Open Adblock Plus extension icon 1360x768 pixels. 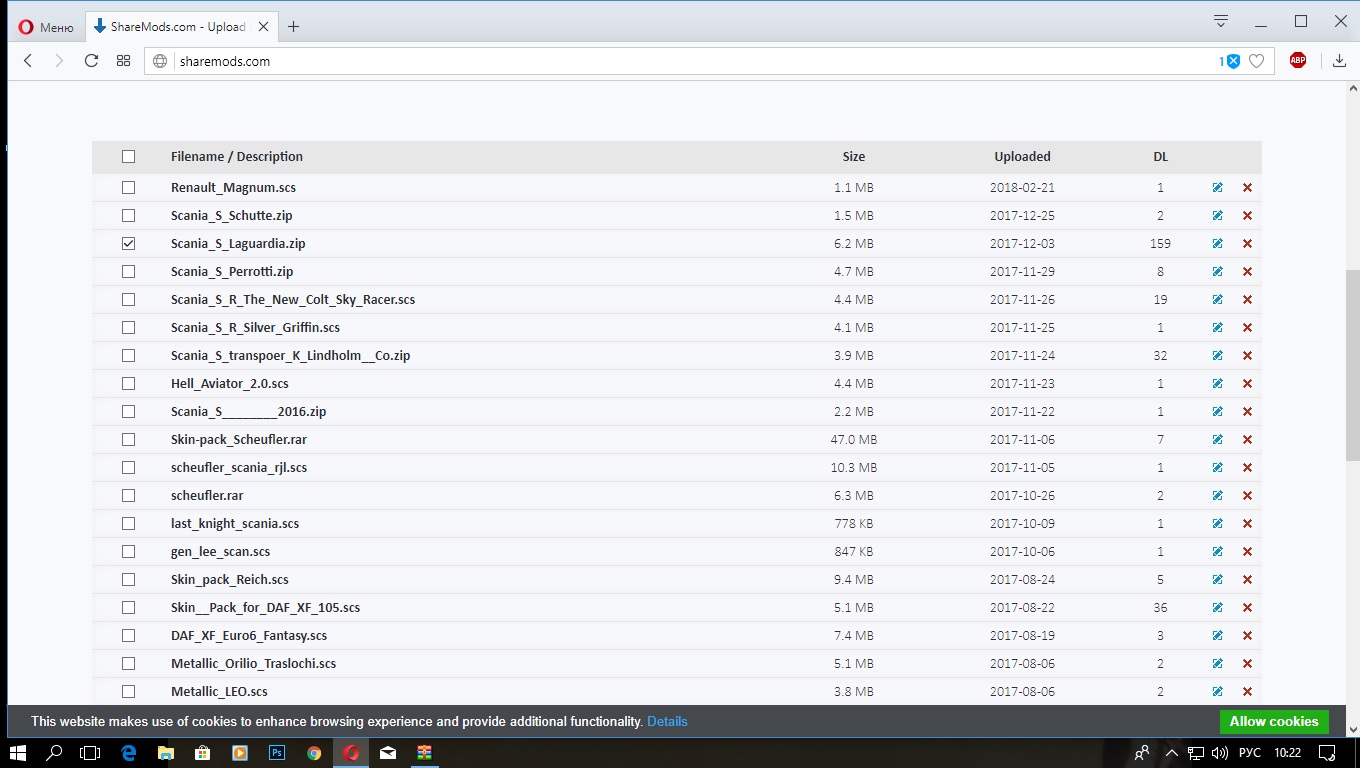1297,61
